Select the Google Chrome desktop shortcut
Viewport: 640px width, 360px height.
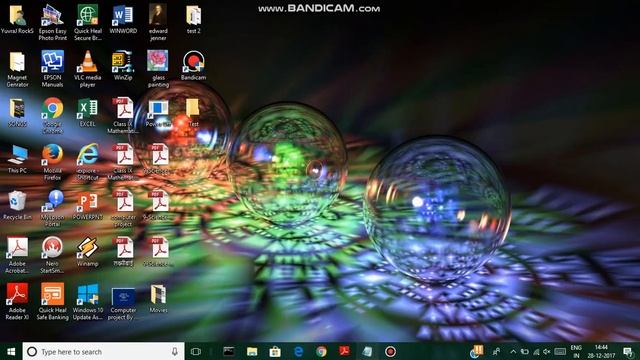[53, 116]
